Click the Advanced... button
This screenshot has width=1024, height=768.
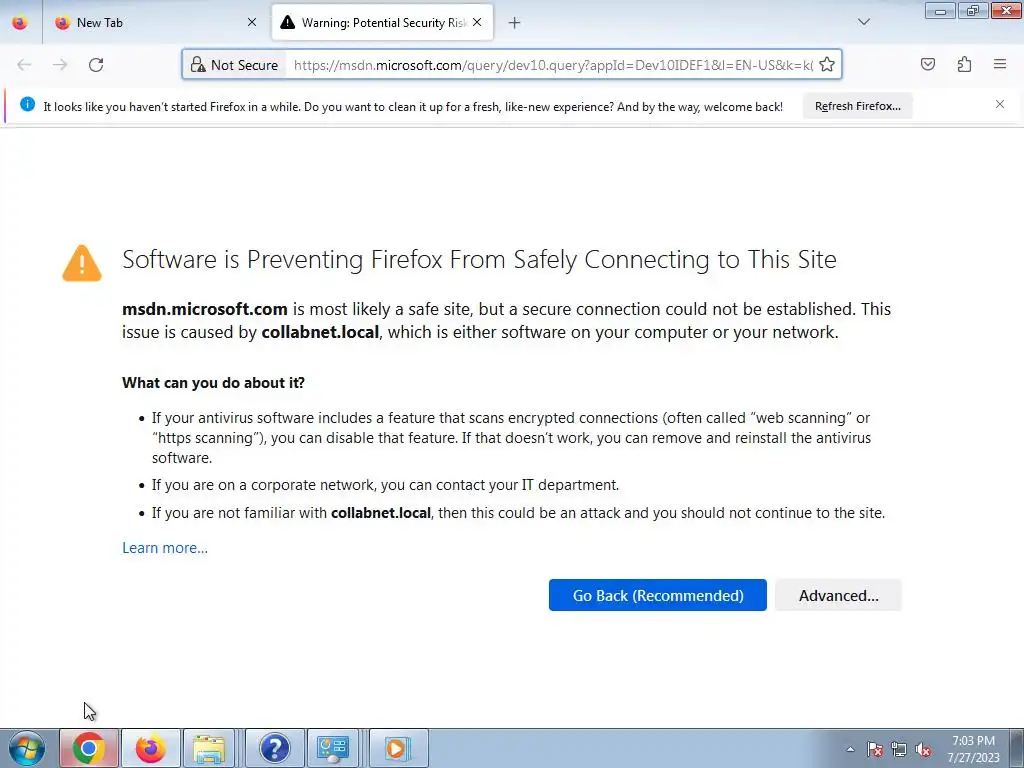(x=838, y=595)
